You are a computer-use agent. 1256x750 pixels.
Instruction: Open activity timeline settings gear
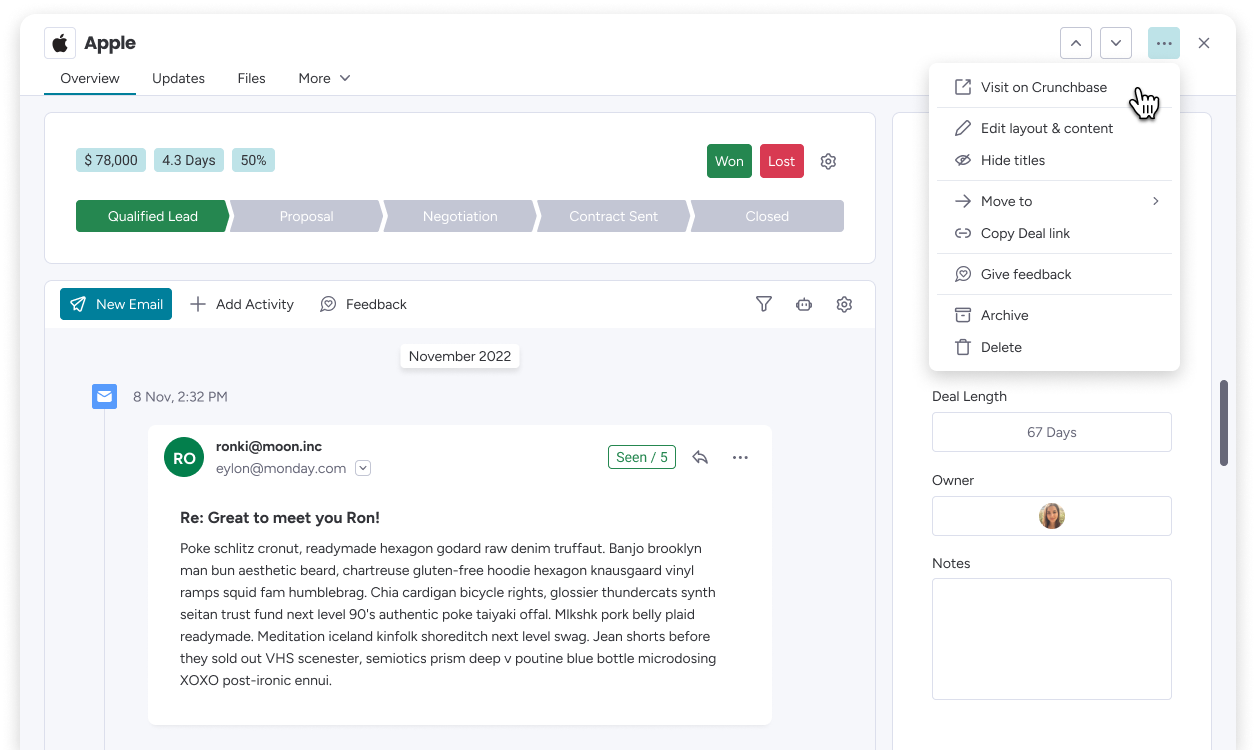coord(844,304)
